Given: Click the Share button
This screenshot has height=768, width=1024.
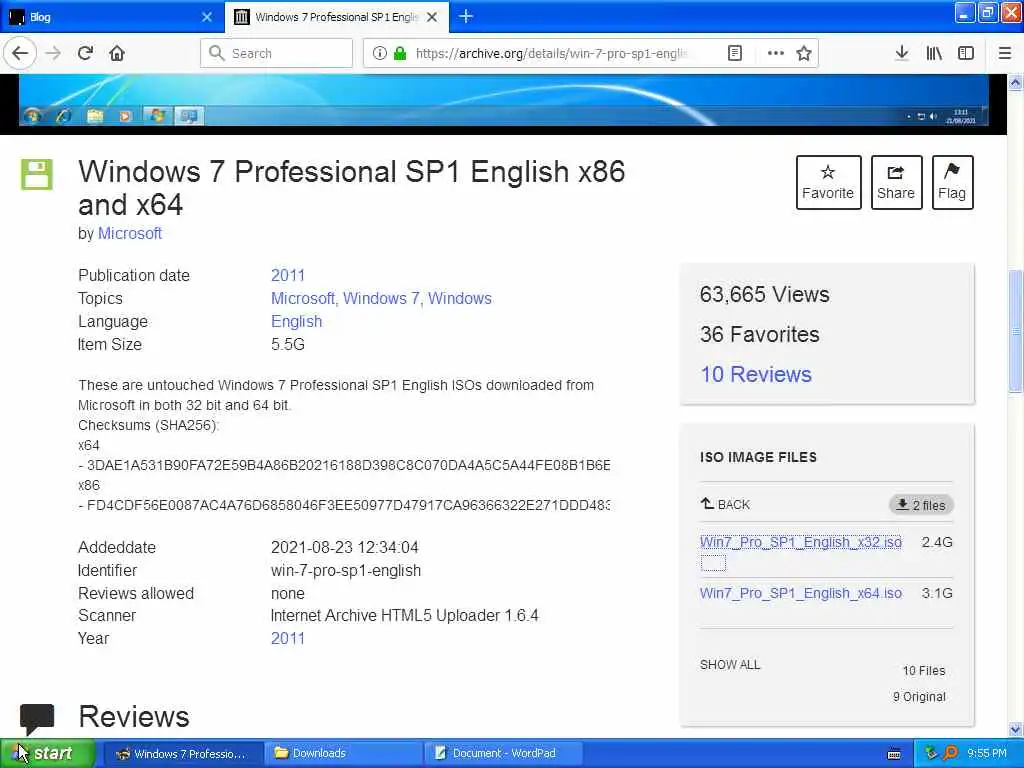Looking at the screenshot, I should coord(896,182).
